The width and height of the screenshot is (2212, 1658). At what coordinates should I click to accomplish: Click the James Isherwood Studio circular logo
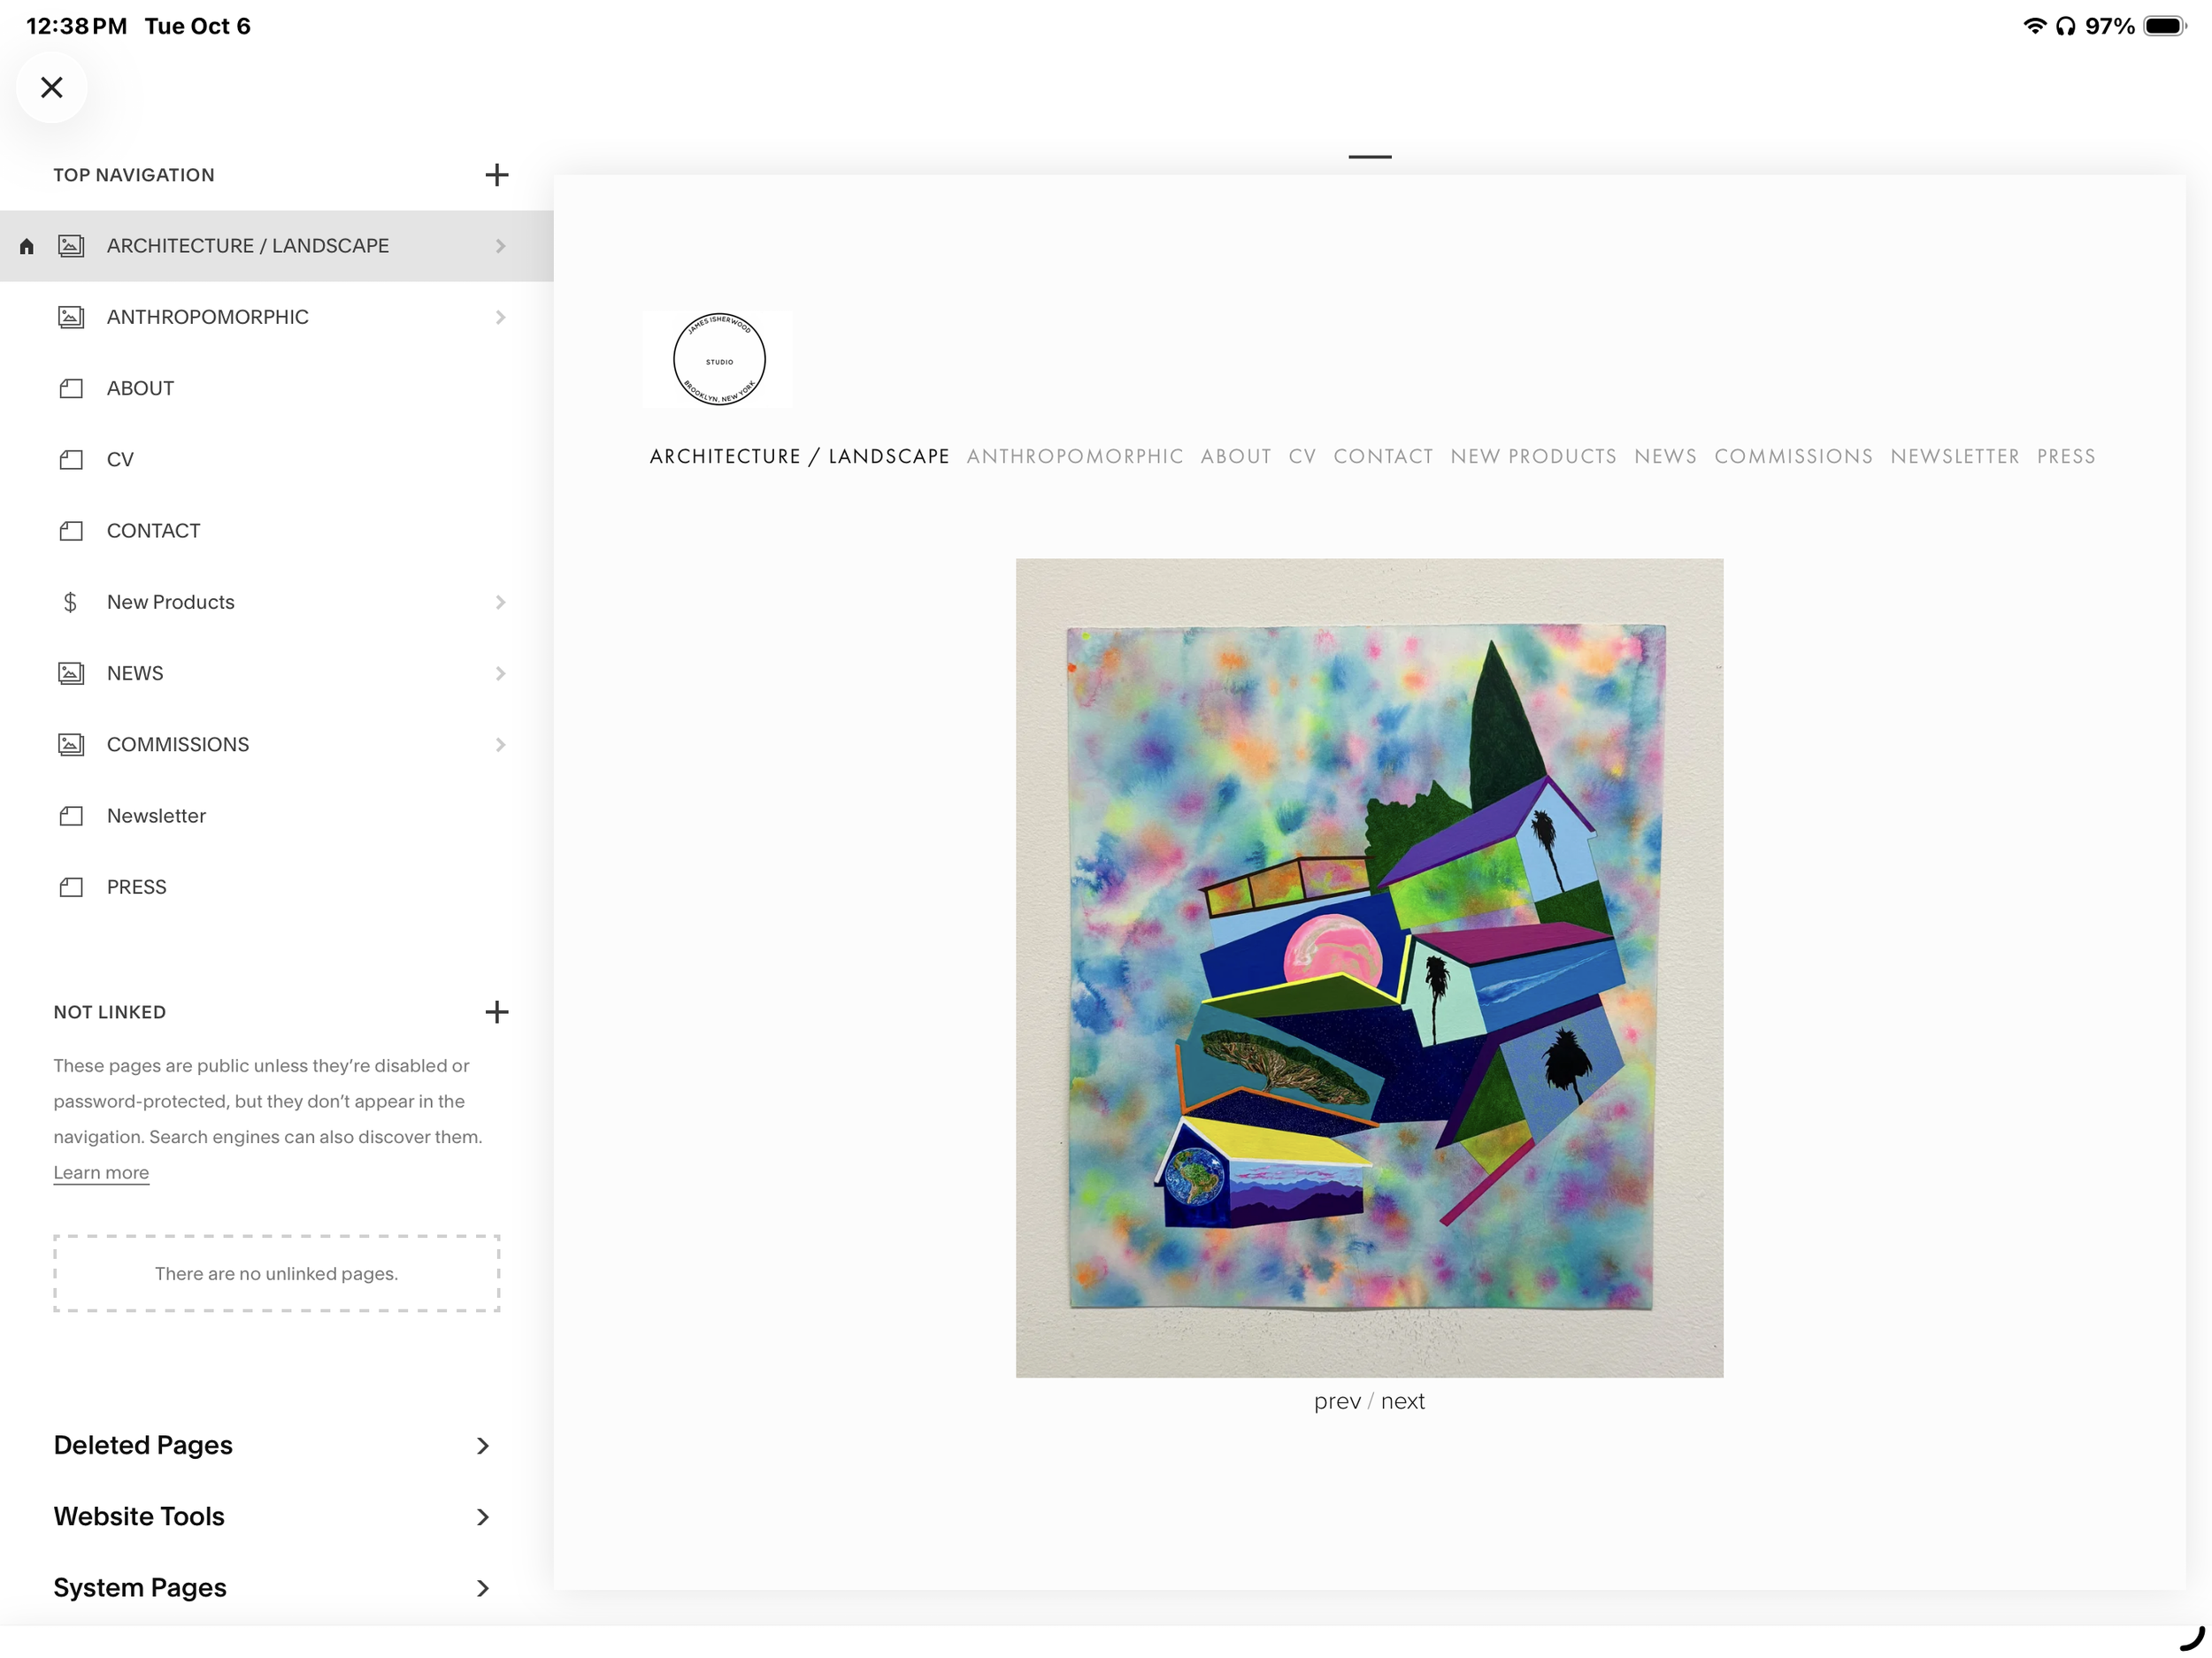(x=719, y=359)
